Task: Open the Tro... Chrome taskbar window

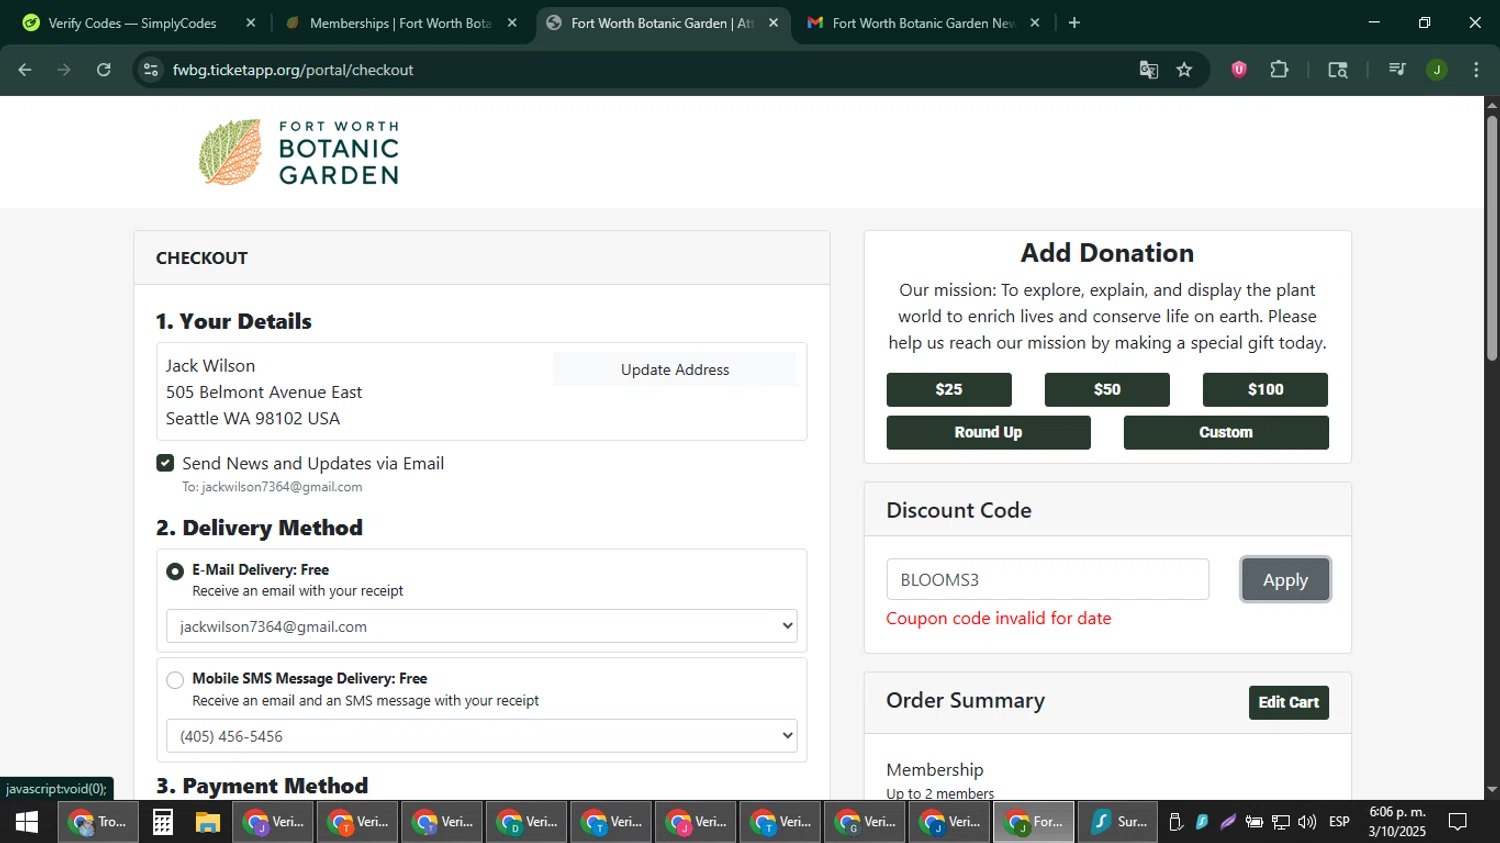Action: [98, 822]
